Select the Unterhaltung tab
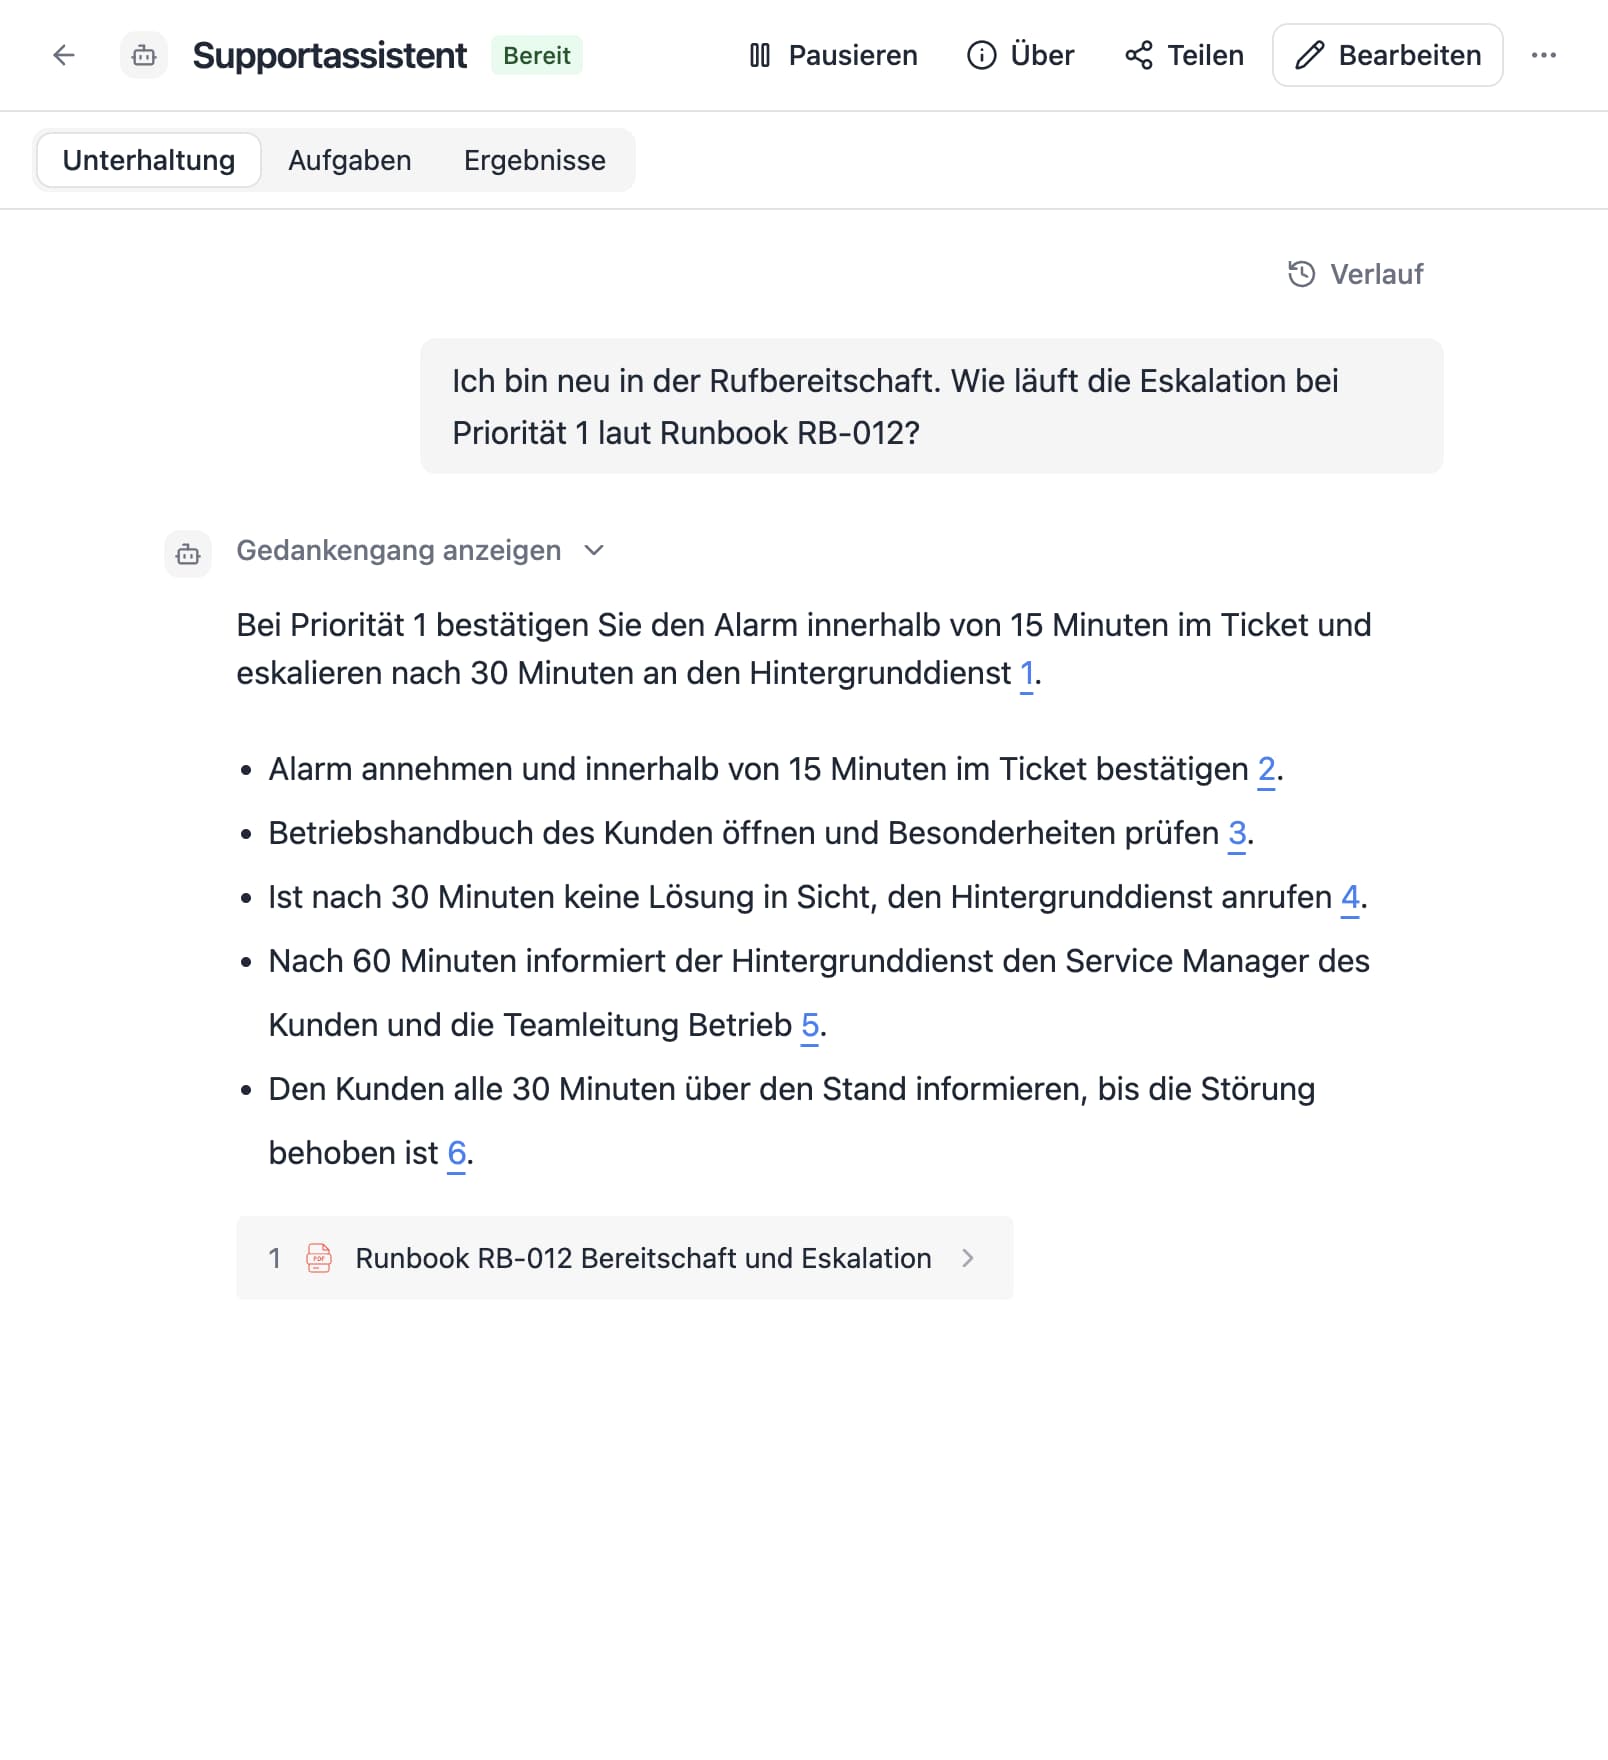Viewport: 1608px width, 1760px height. (x=149, y=160)
